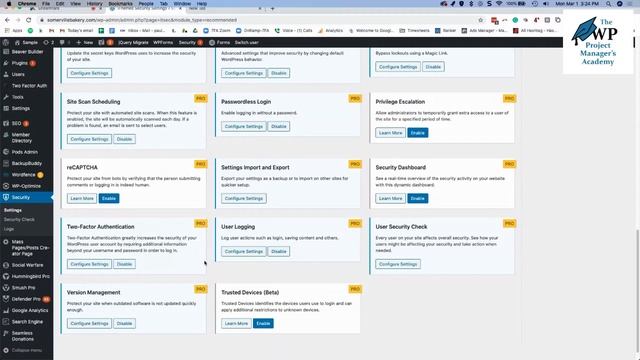Open the People menu
This screenshot has height=360, width=640.
pos(146,3)
